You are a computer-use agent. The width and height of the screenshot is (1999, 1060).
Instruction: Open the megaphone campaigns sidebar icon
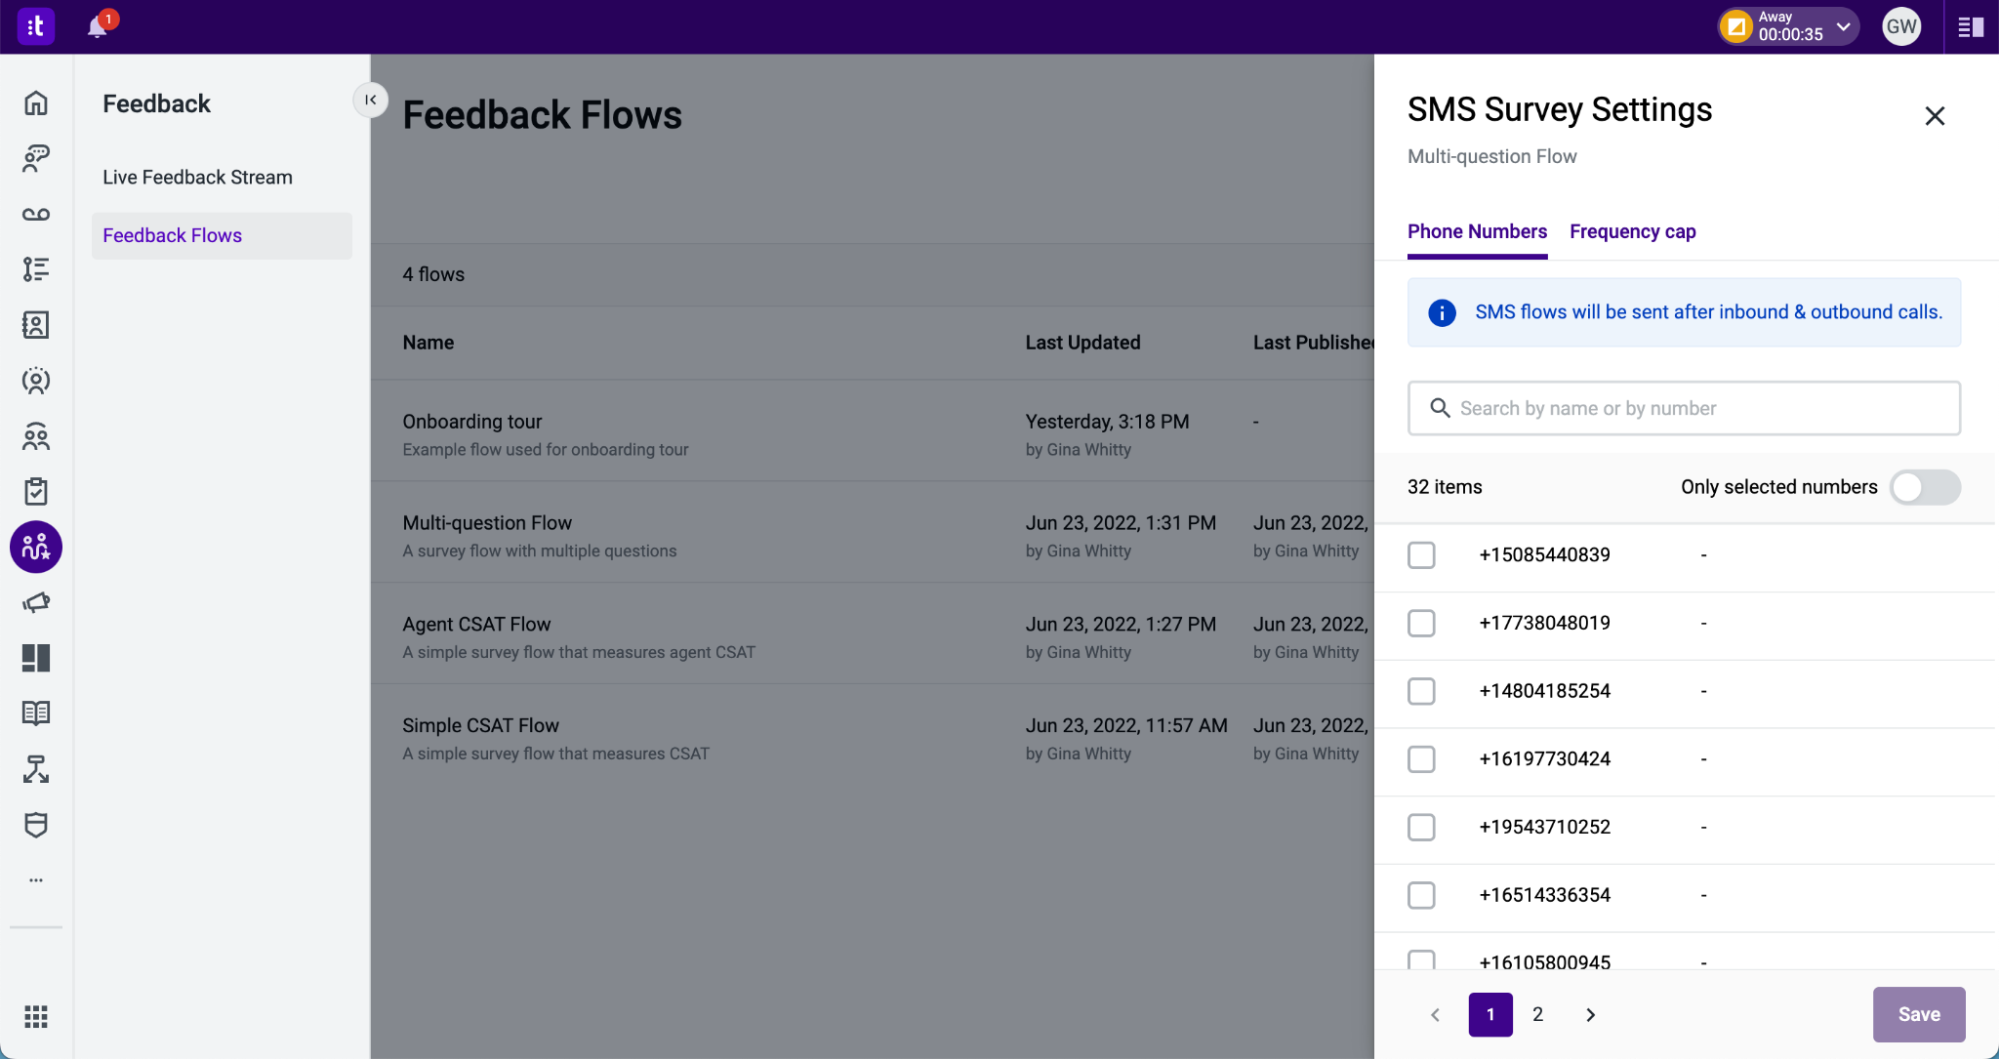coord(36,602)
